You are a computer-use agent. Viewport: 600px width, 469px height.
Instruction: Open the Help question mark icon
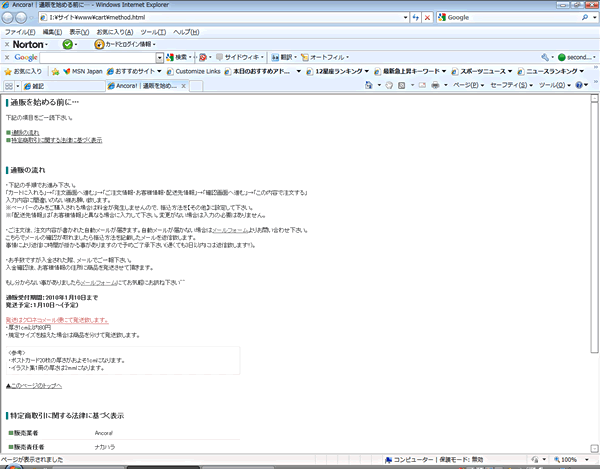coord(579,85)
